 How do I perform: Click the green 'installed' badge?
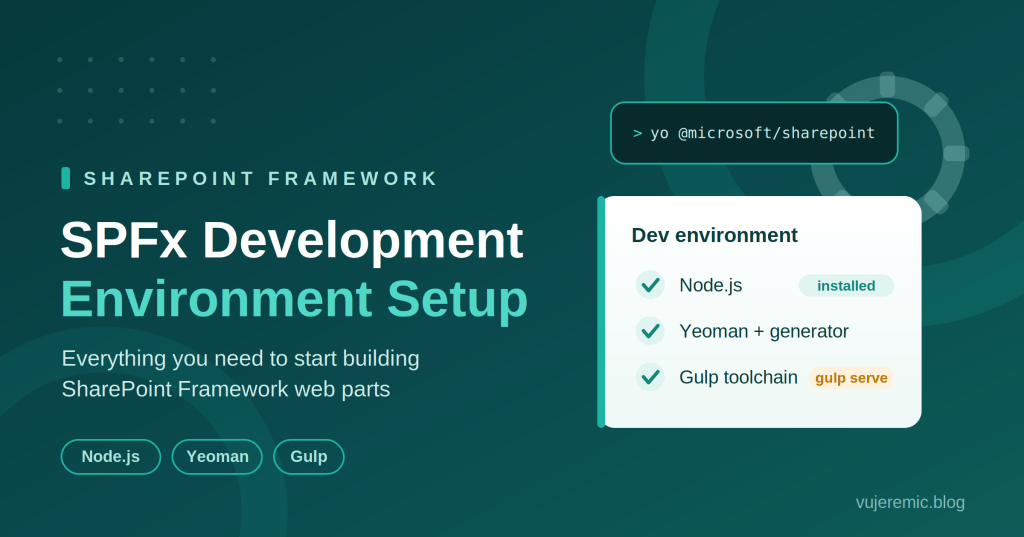pyautogui.click(x=846, y=285)
